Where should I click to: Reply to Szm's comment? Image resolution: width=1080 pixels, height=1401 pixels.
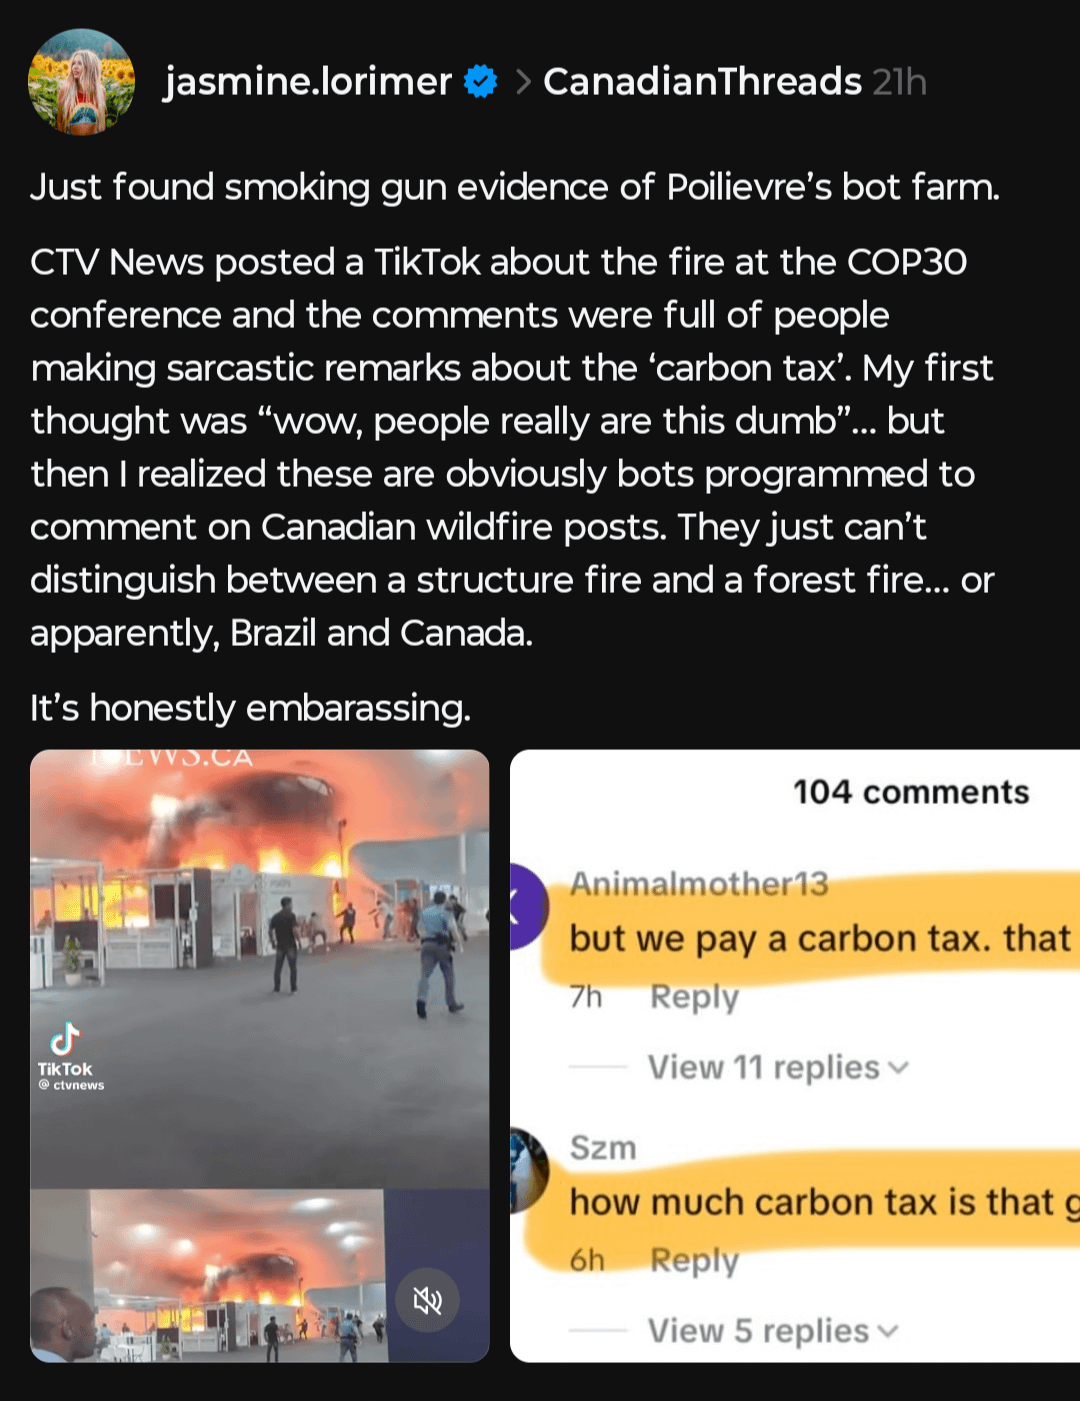pos(694,1261)
